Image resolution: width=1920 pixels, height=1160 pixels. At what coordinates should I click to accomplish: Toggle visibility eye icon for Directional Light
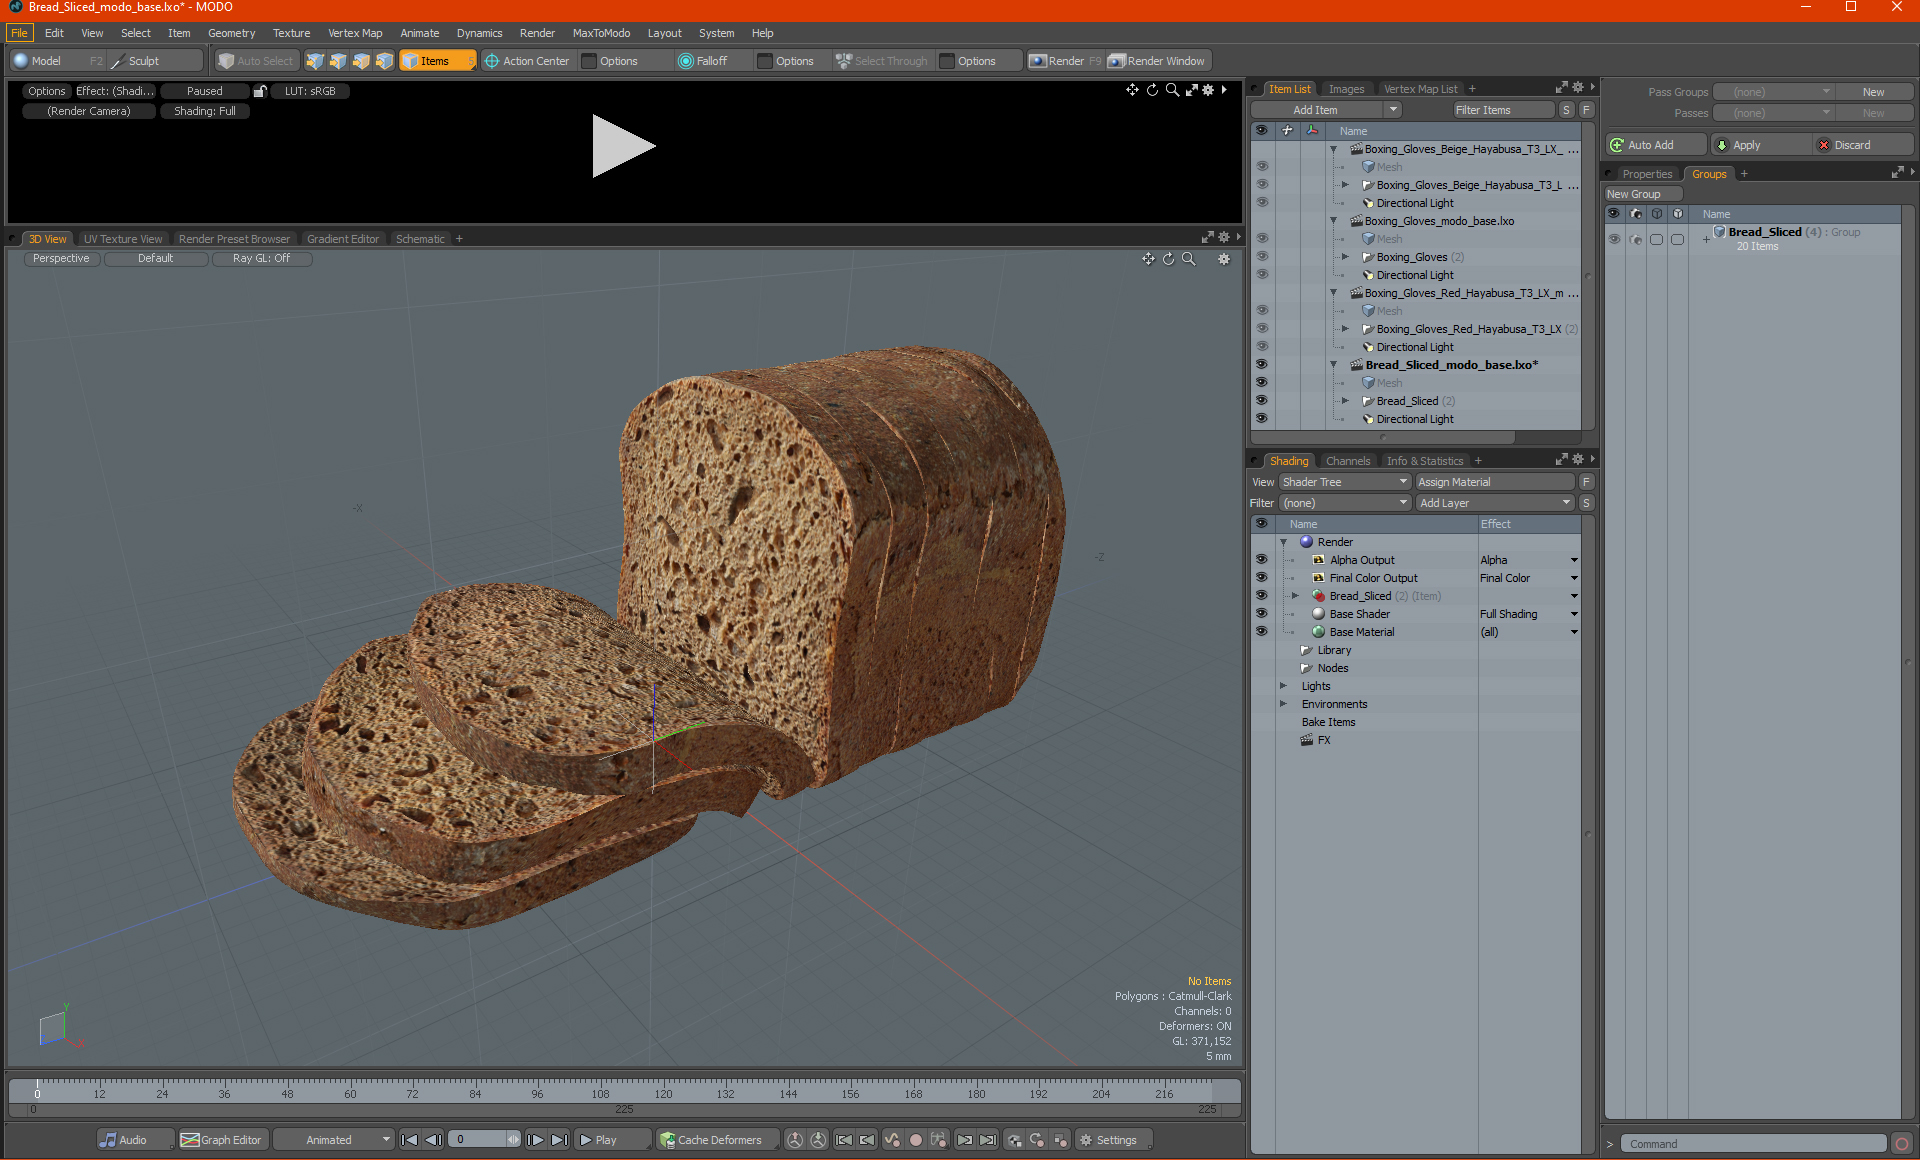pos(1260,418)
